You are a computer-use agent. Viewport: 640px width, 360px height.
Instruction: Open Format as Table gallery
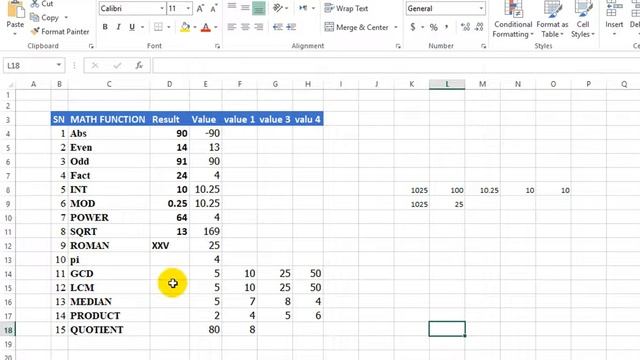click(552, 19)
